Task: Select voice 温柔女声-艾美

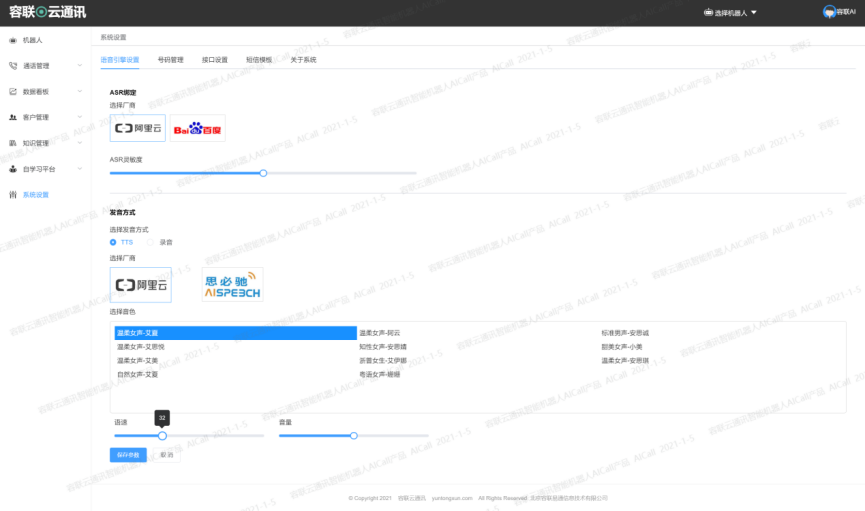Action: coord(137,361)
